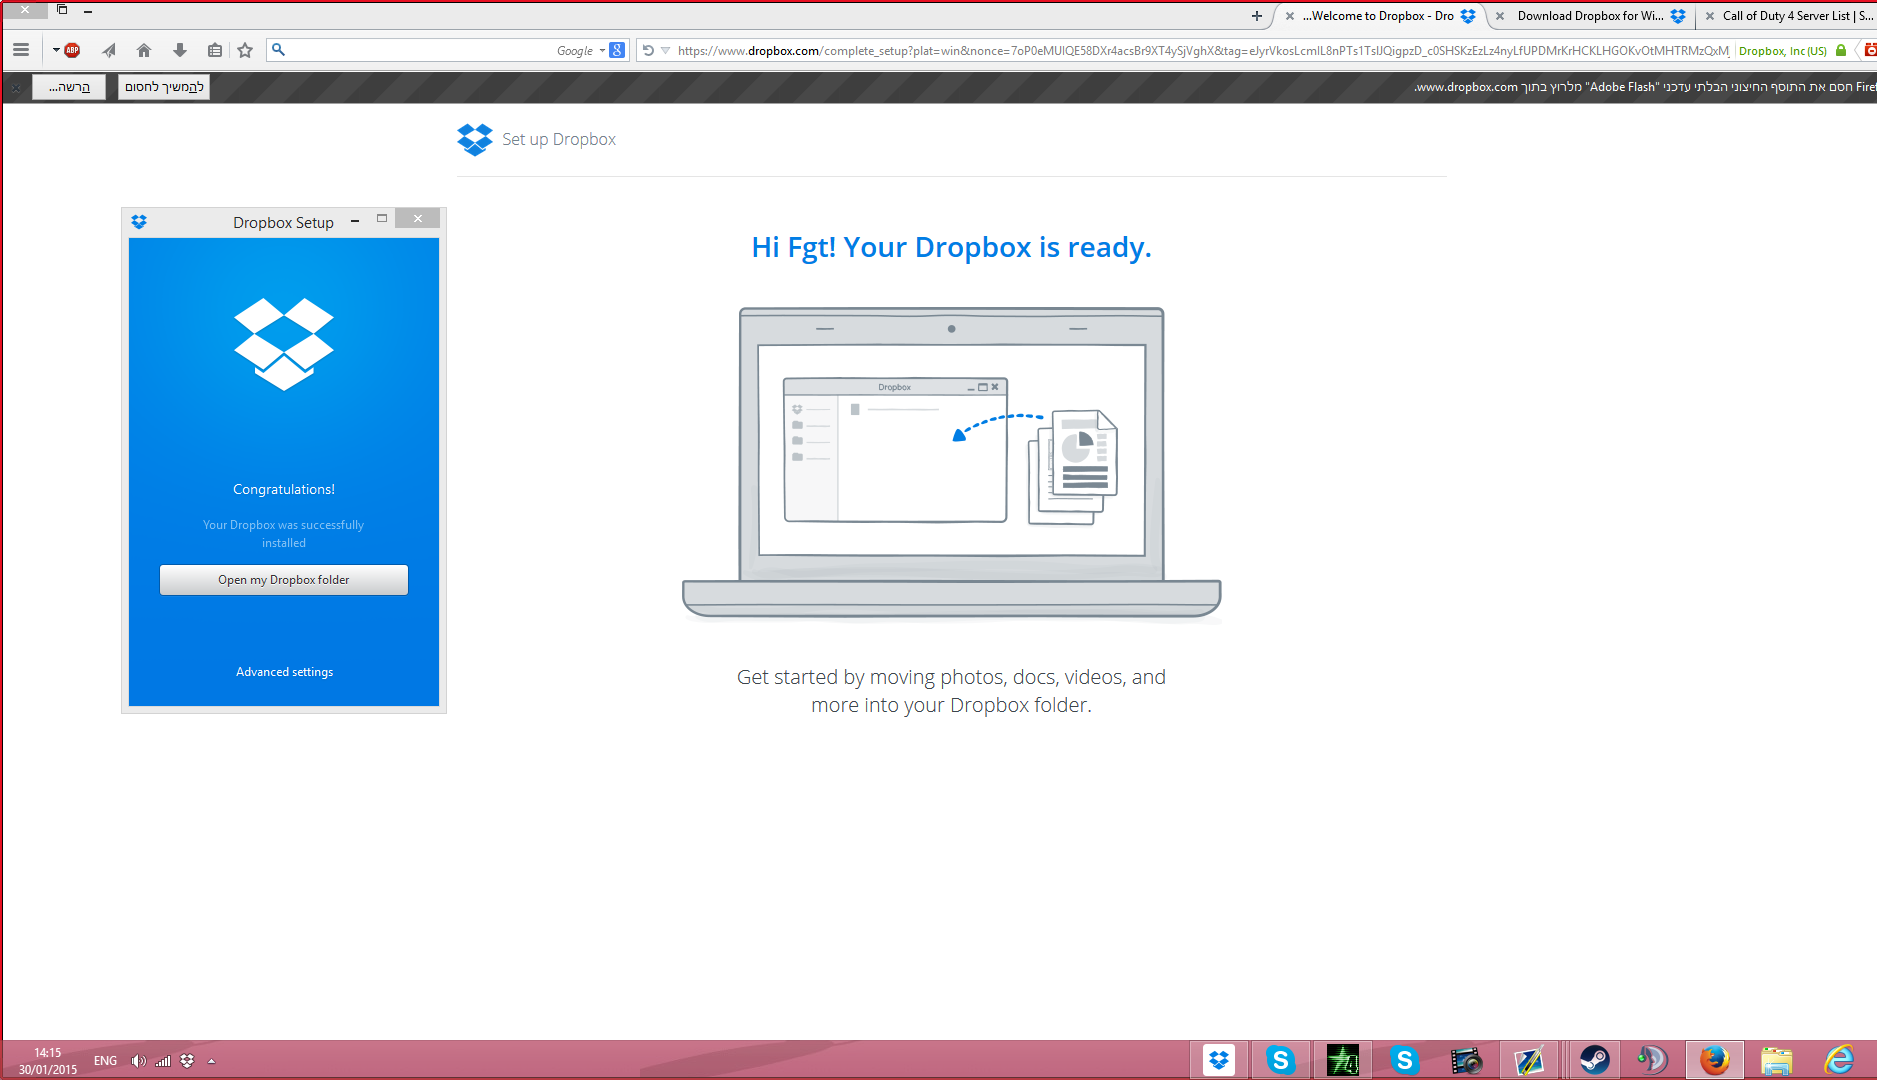Expand the Adblock Plus dropdown arrow
The height and width of the screenshot is (1080, 1877).
click(x=56, y=50)
